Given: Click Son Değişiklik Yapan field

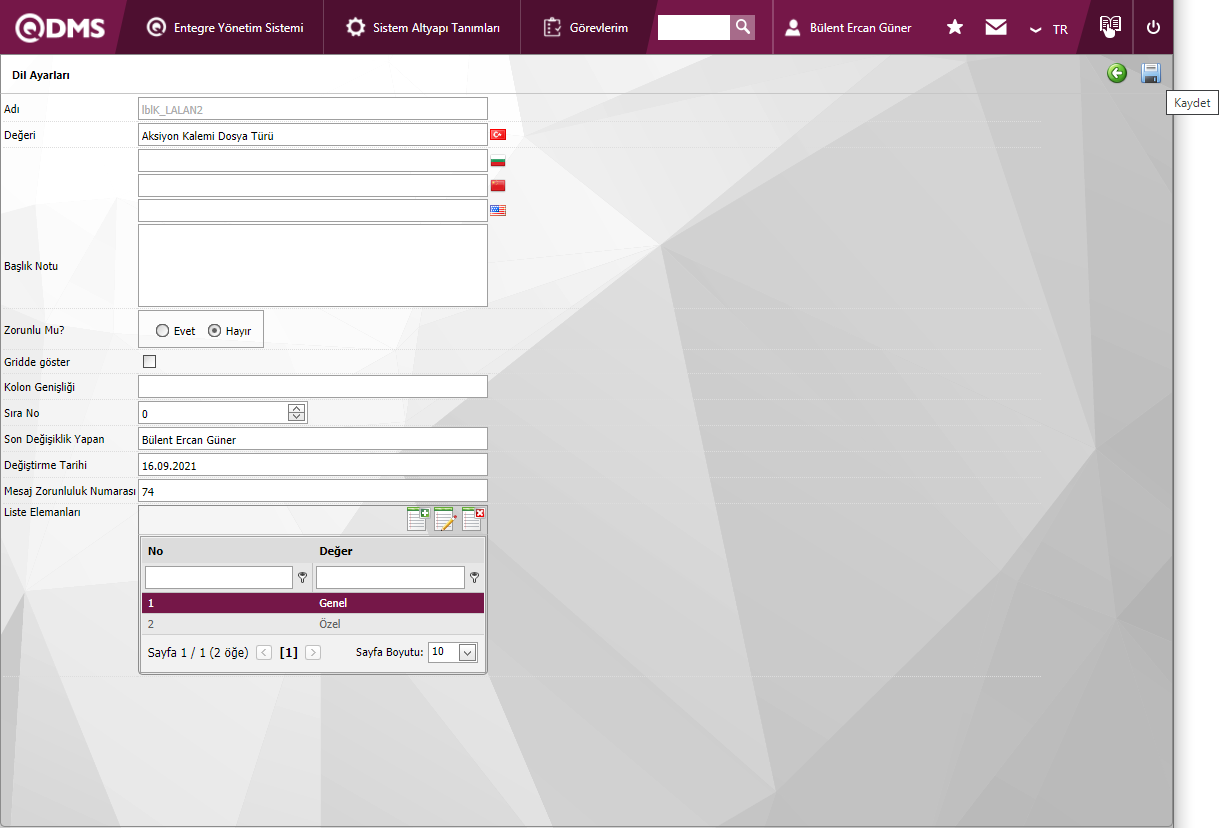Looking at the screenshot, I should pyautogui.click(x=313, y=439).
